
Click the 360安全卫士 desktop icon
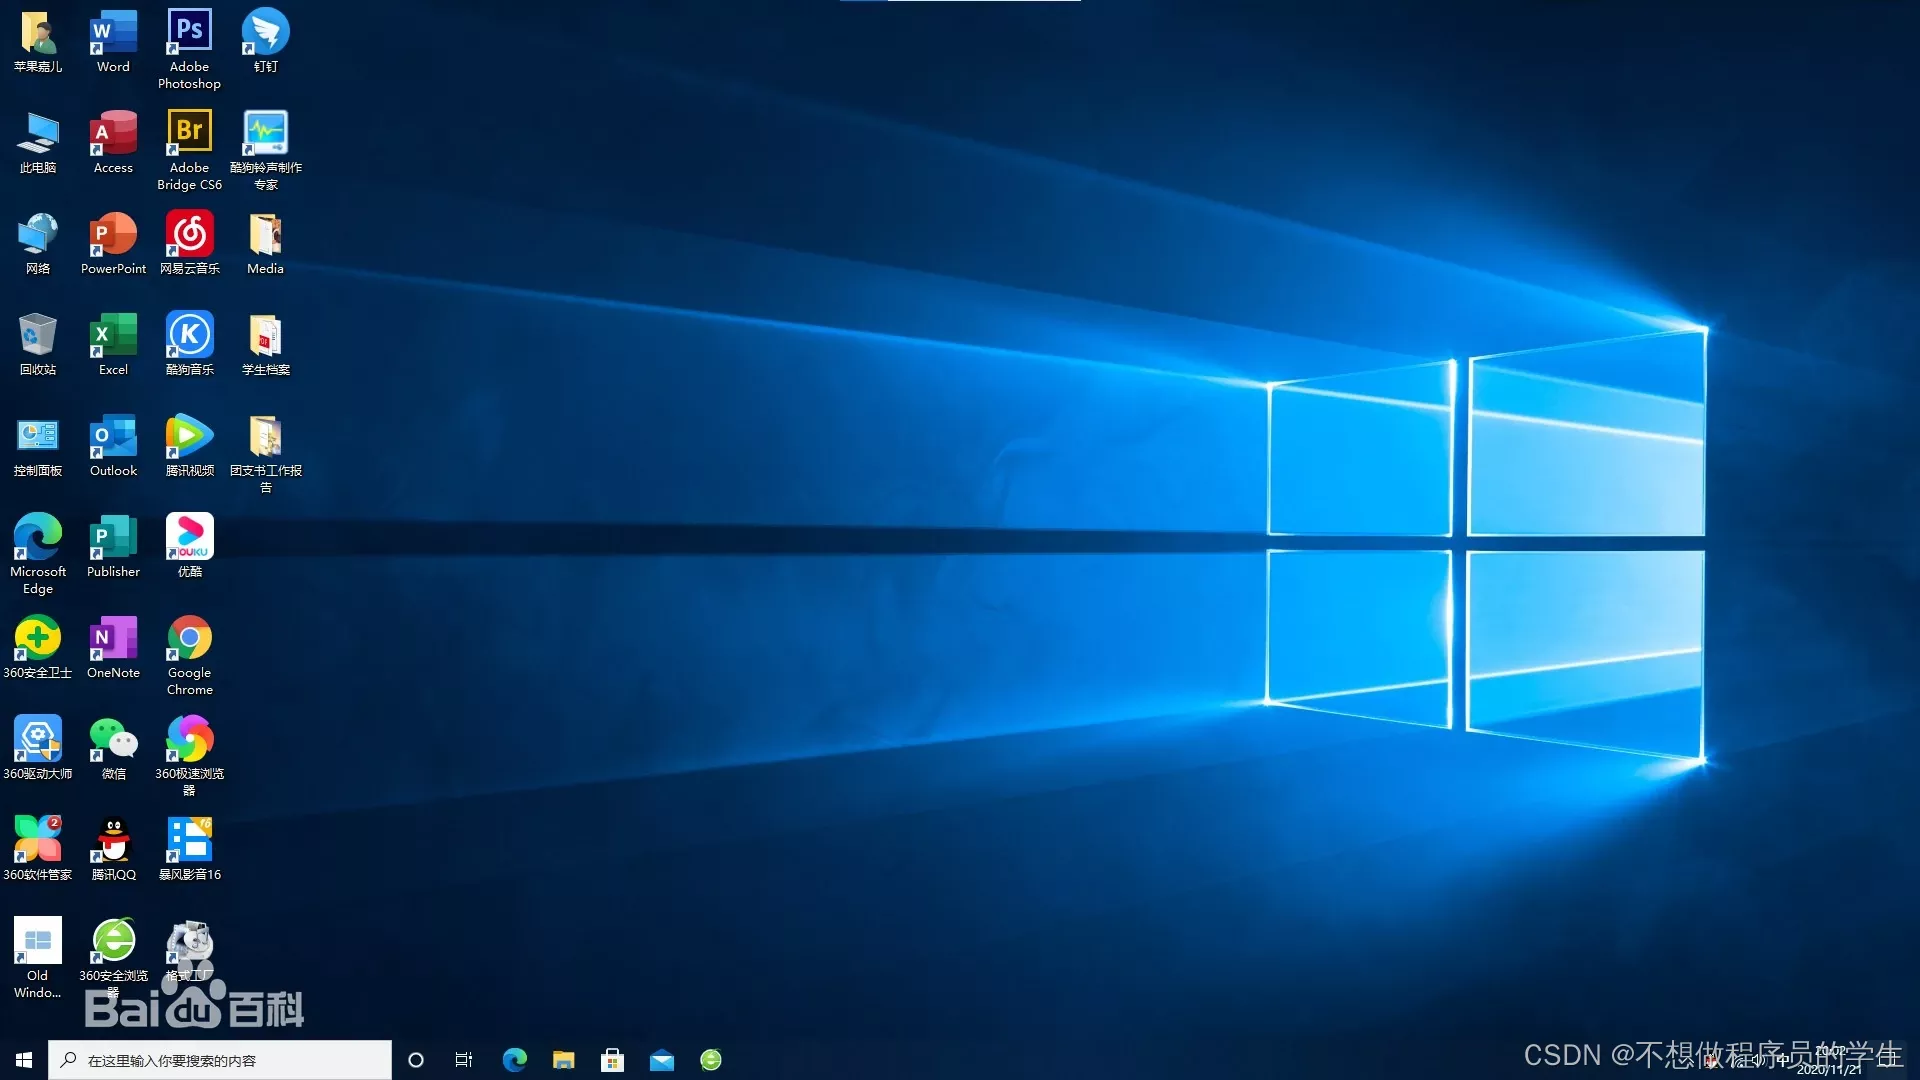38,638
